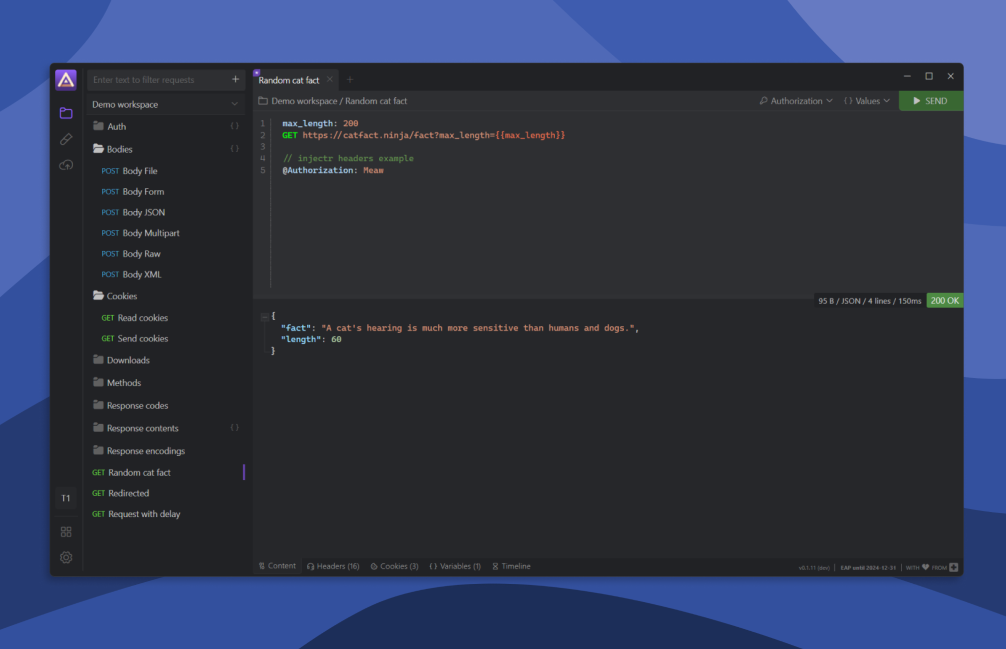Click the cloud upload sidebar icon

coord(66,165)
